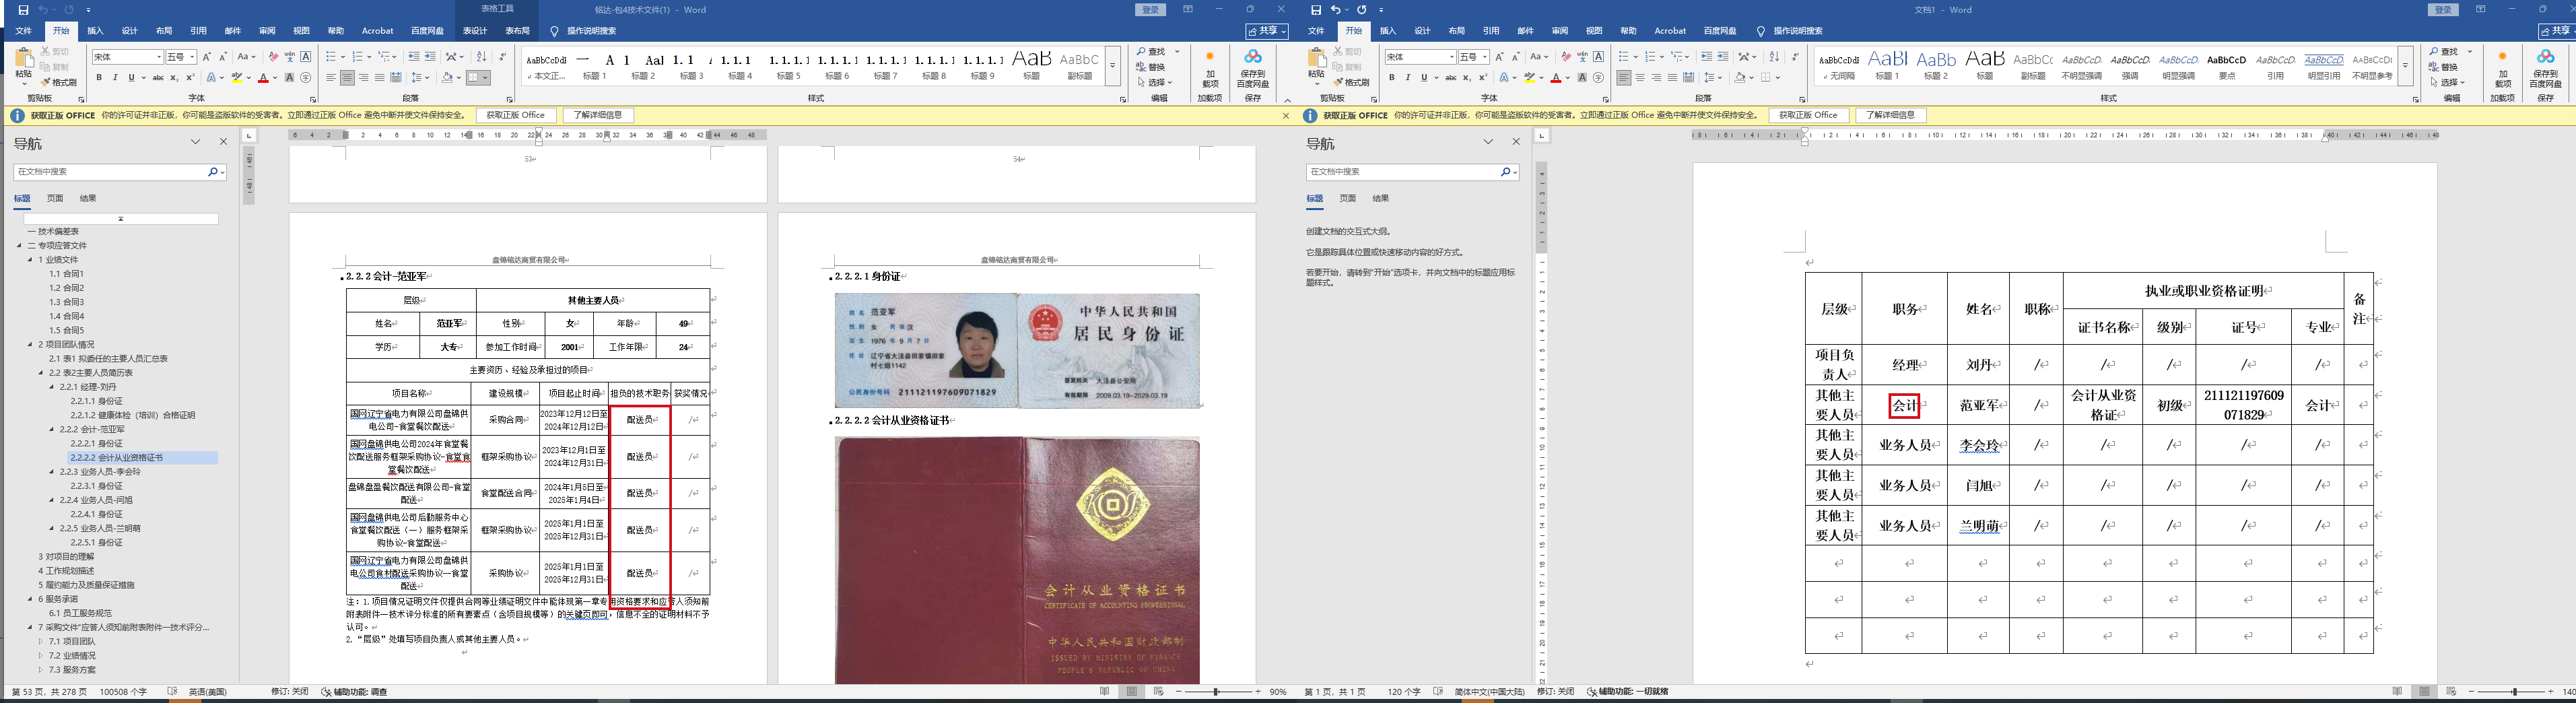Image resolution: width=2576 pixels, height=703 pixels.
Task: Click the Redo icon in the 文档1 window
Action: (x=1362, y=10)
